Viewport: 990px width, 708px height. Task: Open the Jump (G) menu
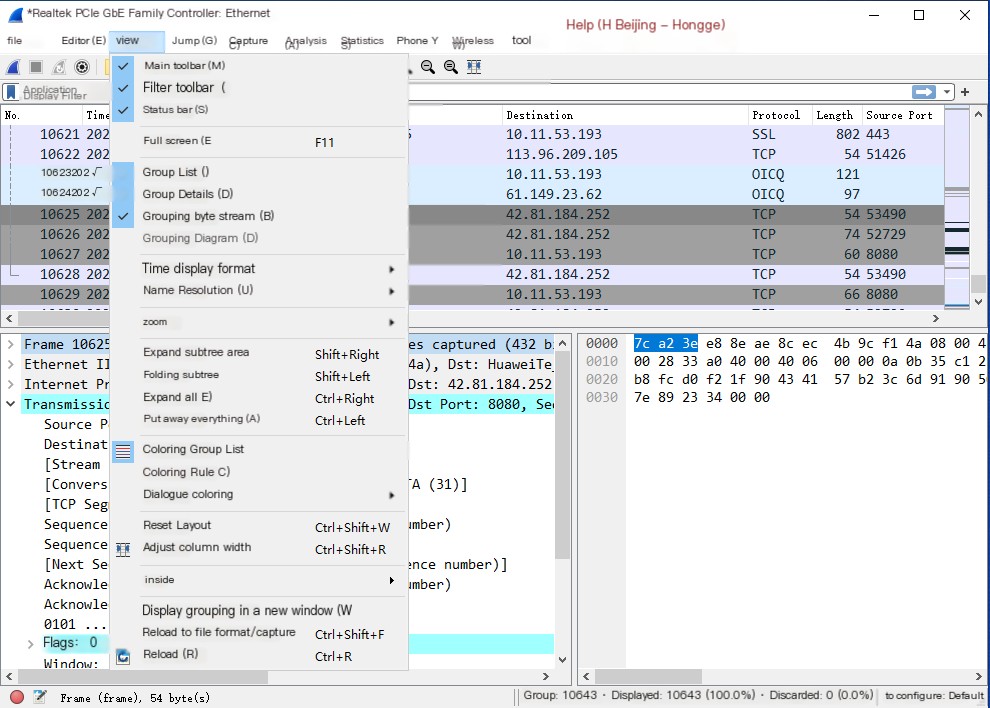tap(194, 40)
